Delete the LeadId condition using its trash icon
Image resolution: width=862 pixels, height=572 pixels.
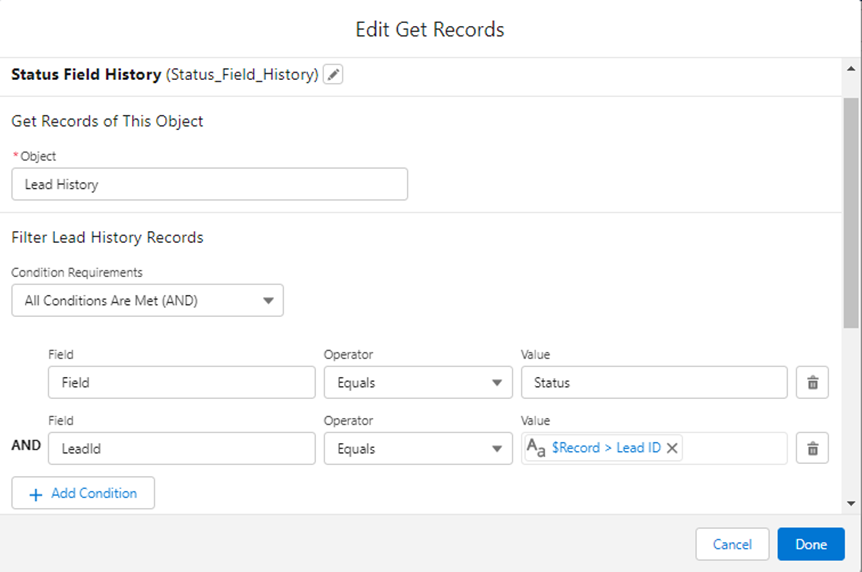tap(812, 448)
